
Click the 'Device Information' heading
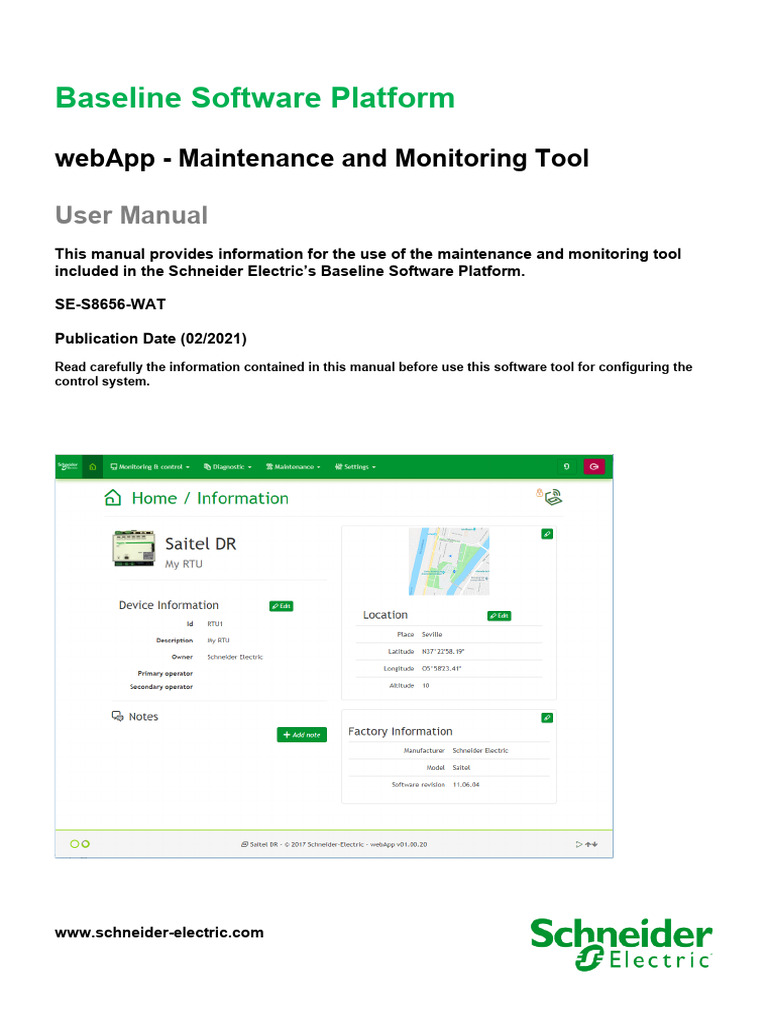pos(168,605)
